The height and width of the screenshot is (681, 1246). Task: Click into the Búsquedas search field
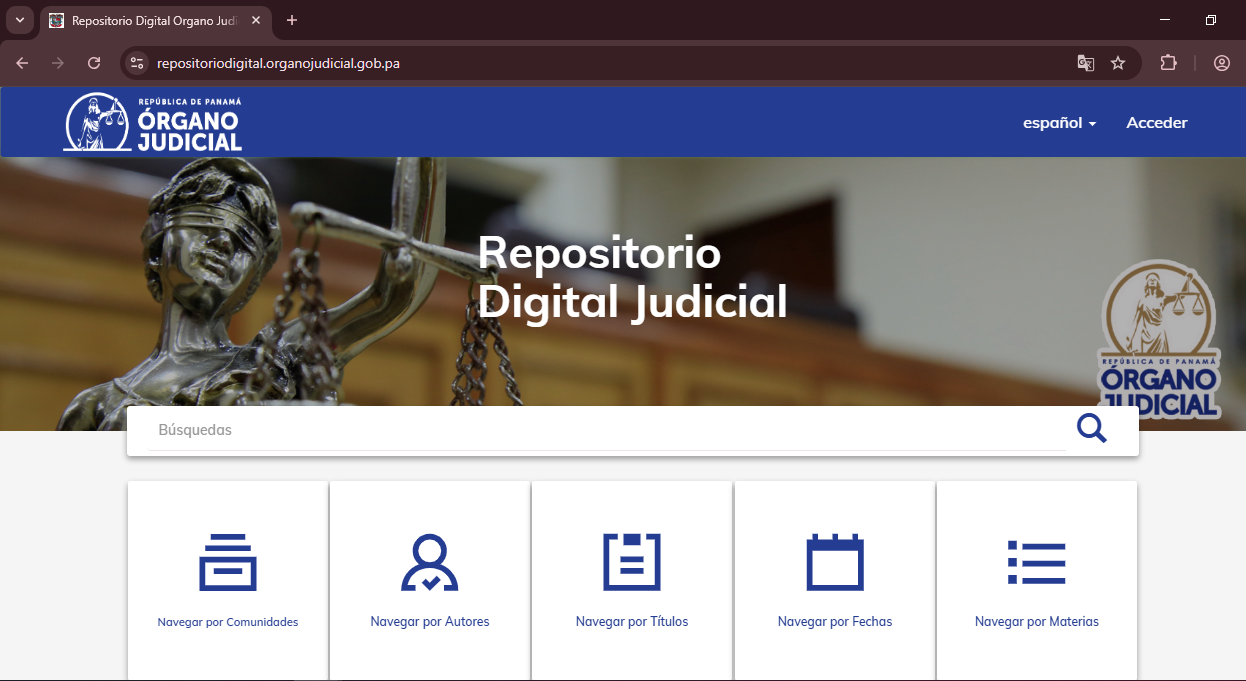(x=600, y=430)
